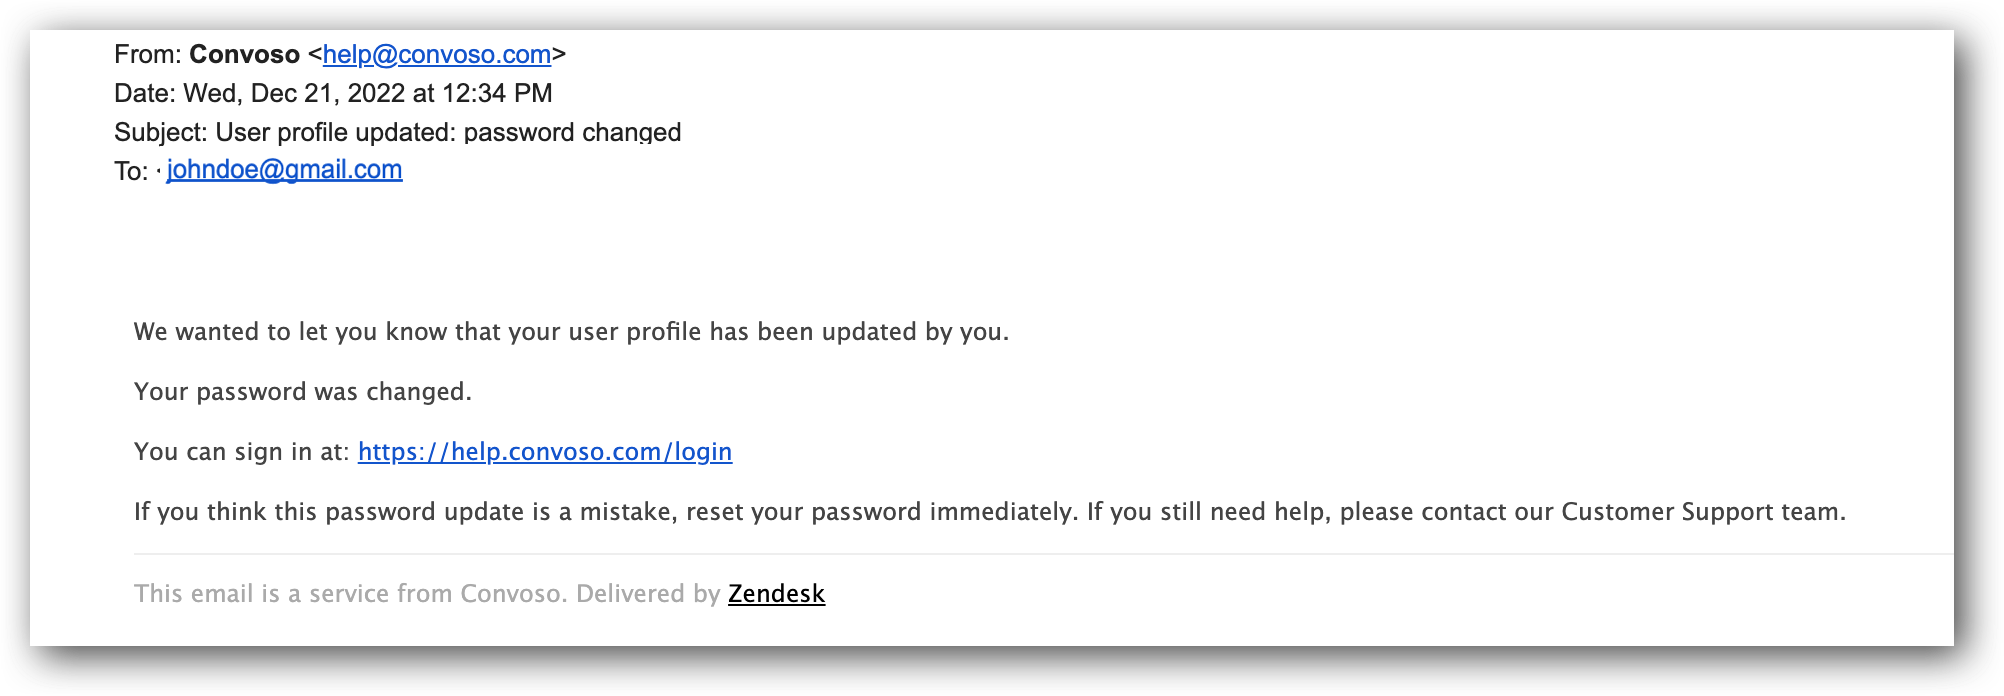Click the 'You can sign in at:' text
Image resolution: width=2004 pixels, height=696 pixels.
pos(242,452)
